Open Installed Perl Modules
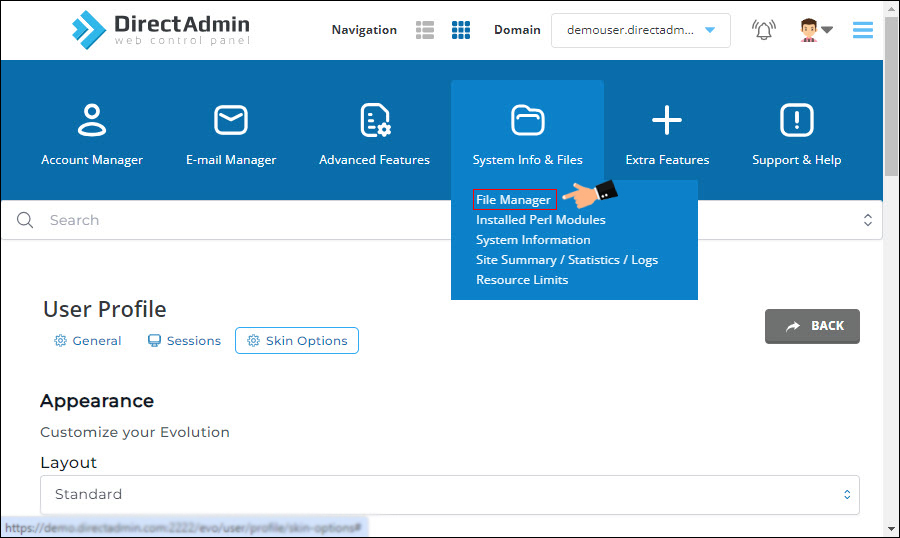The width and height of the screenshot is (900, 538). point(541,220)
